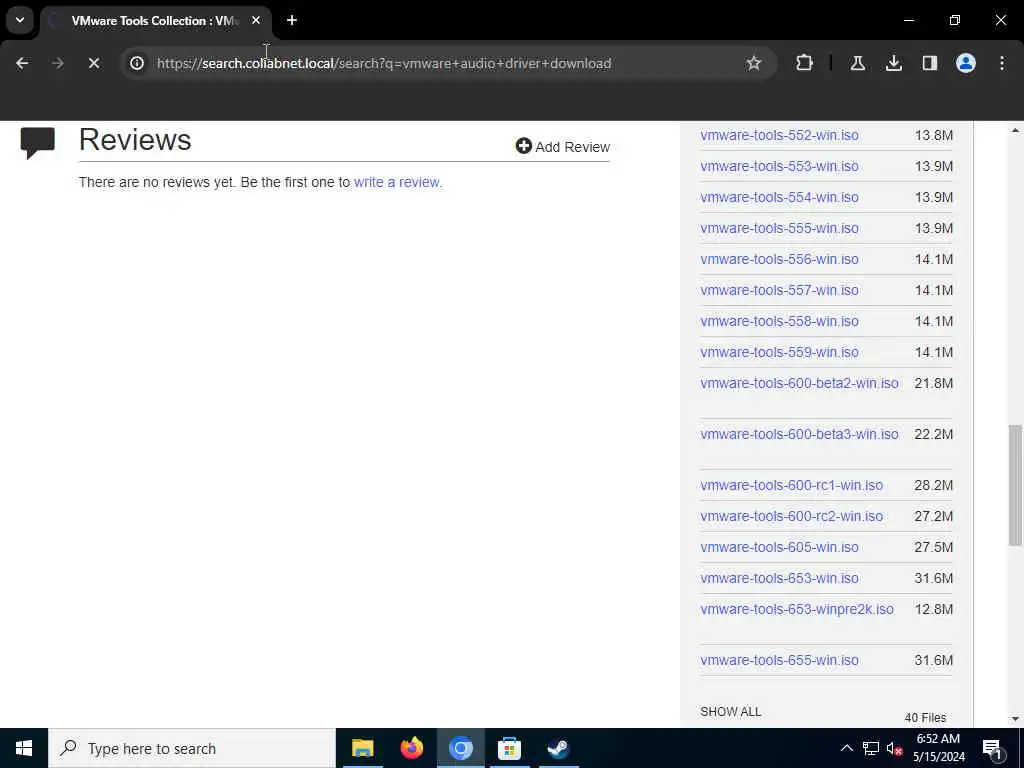The height and width of the screenshot is (768, 1024).
Task: Click the 21.8M size for beta2-win.iso
Action: [x=933, y=383]
